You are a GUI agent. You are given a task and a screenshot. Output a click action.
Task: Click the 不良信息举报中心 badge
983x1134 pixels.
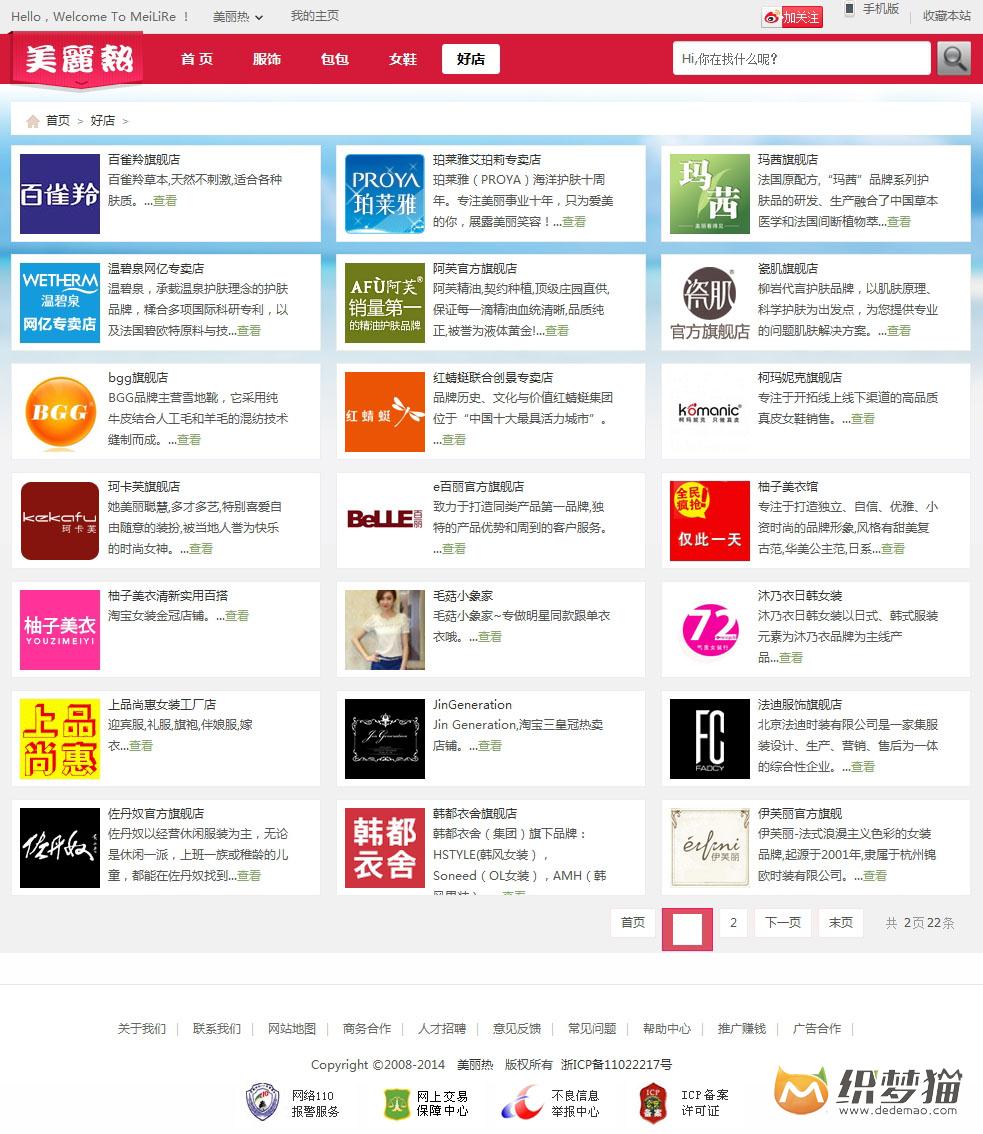(x=550, y=1103)
